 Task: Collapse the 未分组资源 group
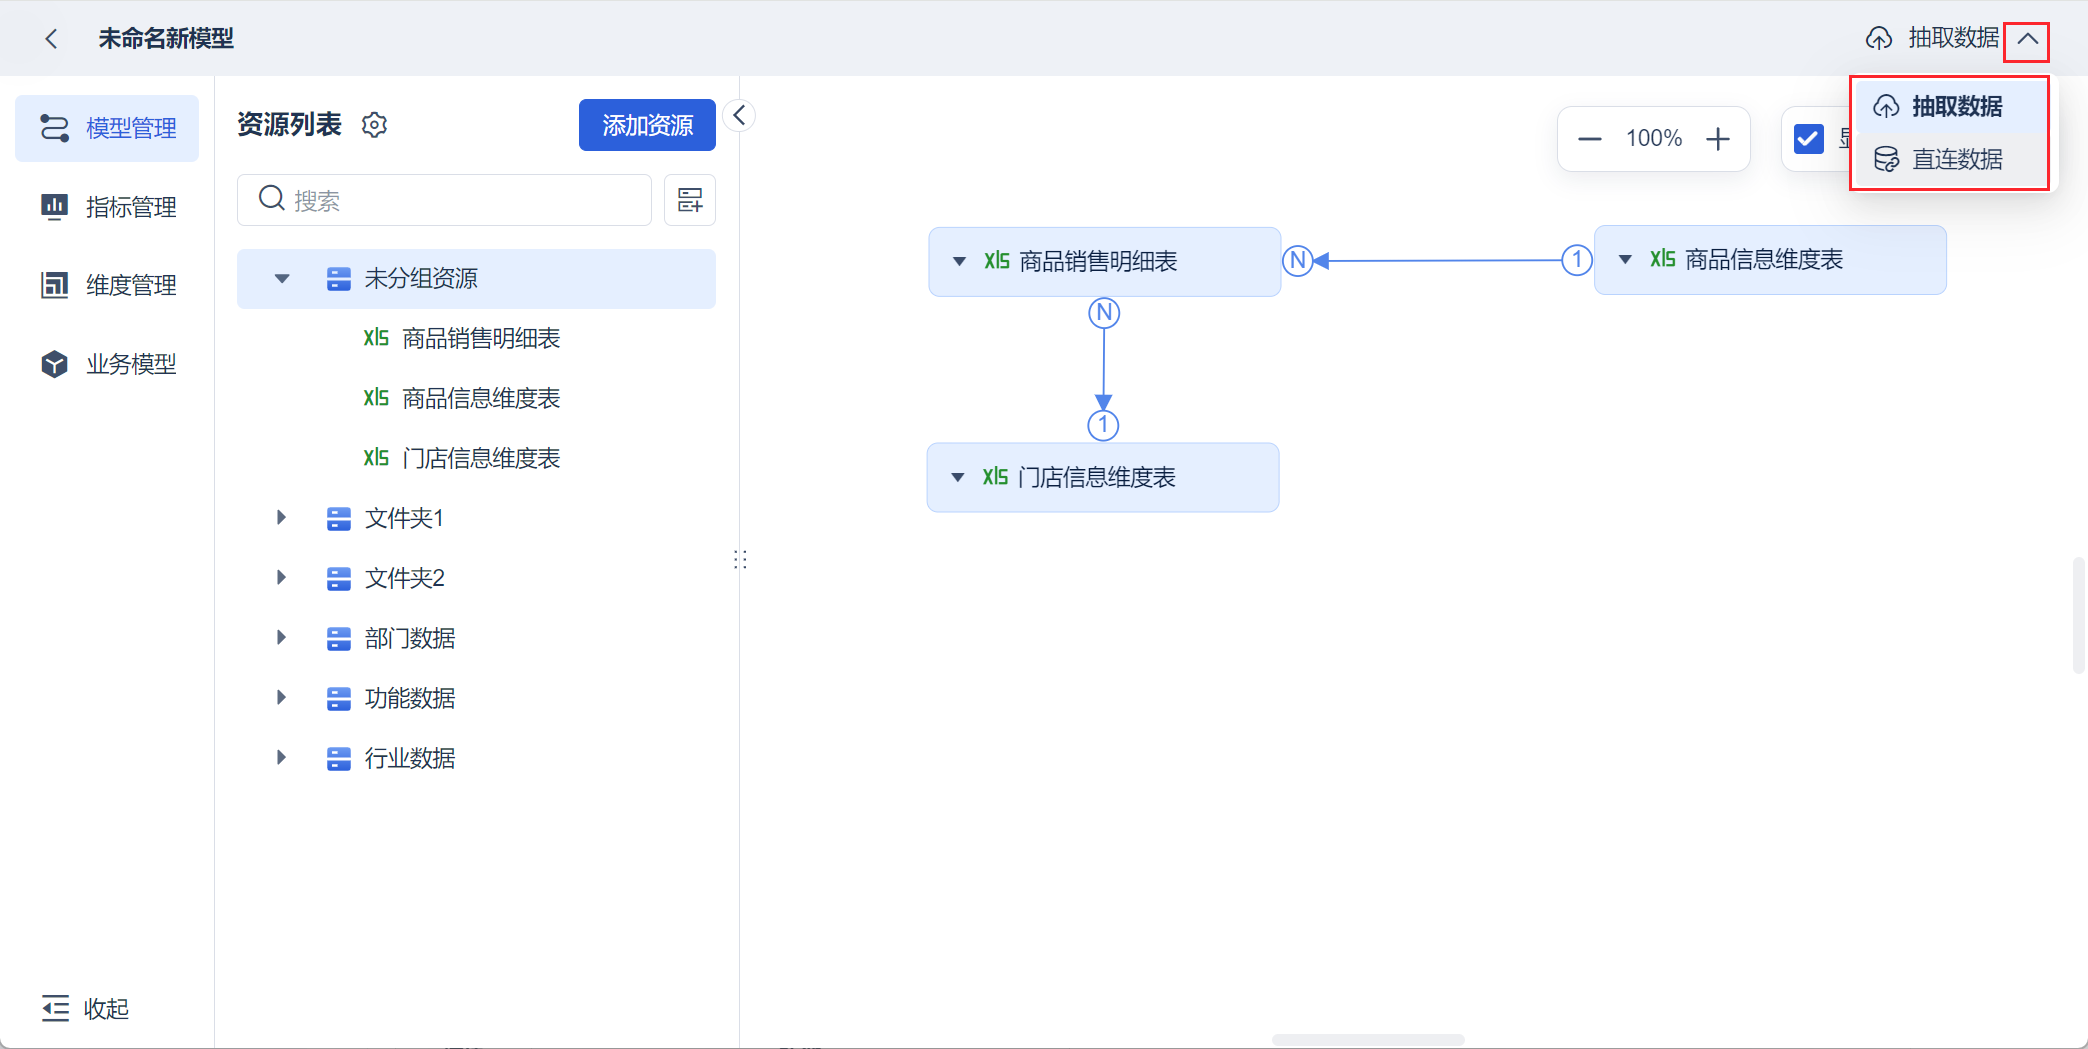coord(282,279)
